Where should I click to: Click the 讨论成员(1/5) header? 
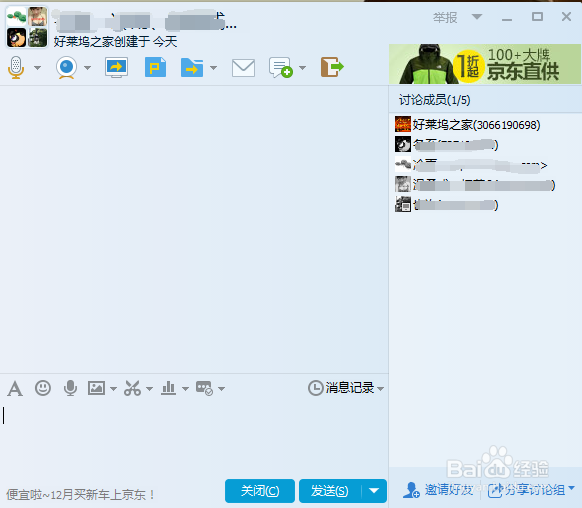435,100
